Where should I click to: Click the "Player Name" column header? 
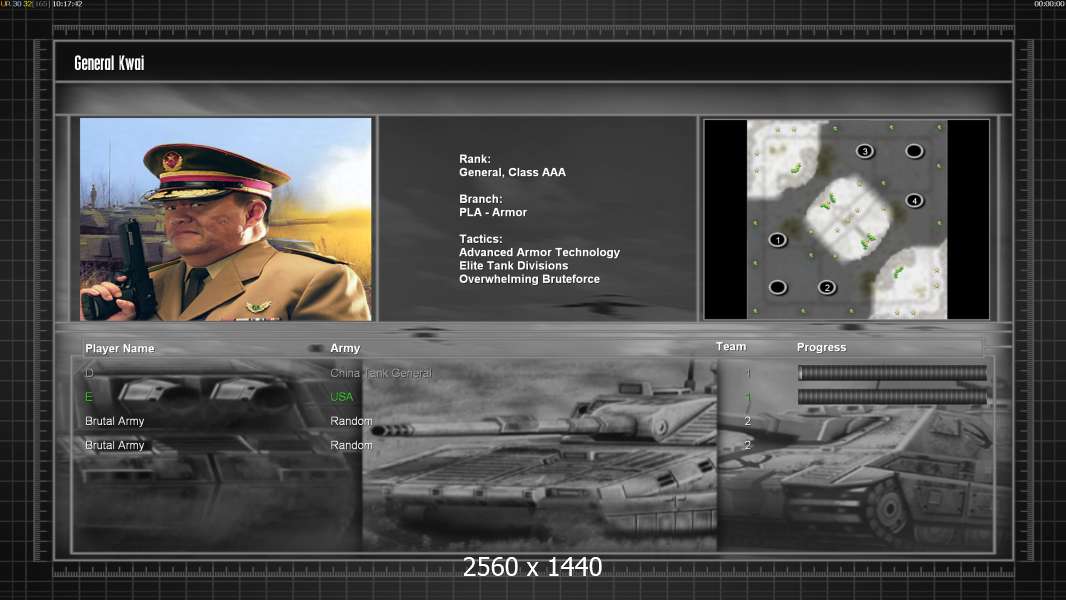120,349
